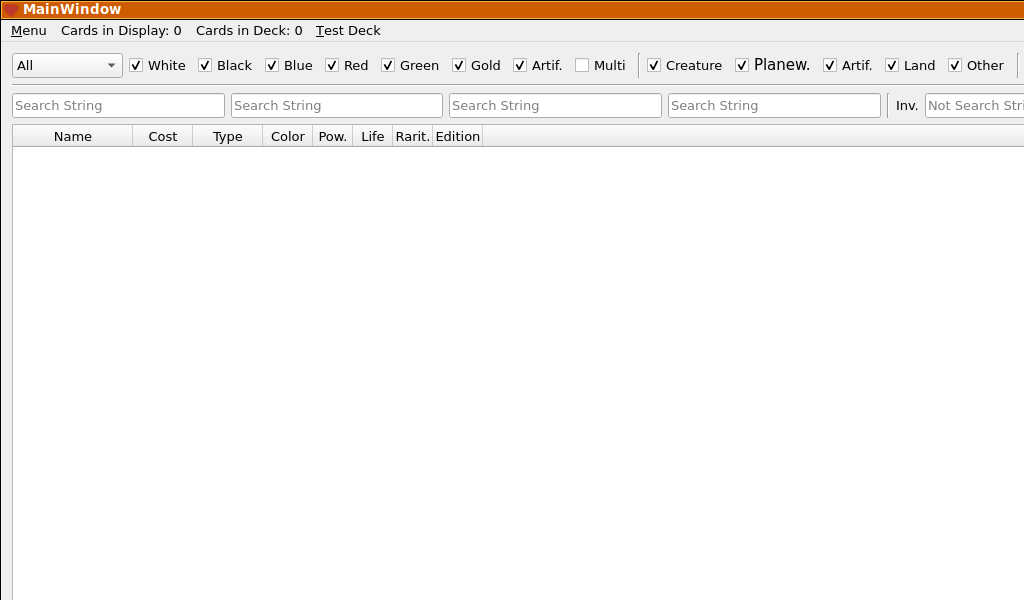Sort by the Name column header

pyautogui.click(x=72, y=137)
